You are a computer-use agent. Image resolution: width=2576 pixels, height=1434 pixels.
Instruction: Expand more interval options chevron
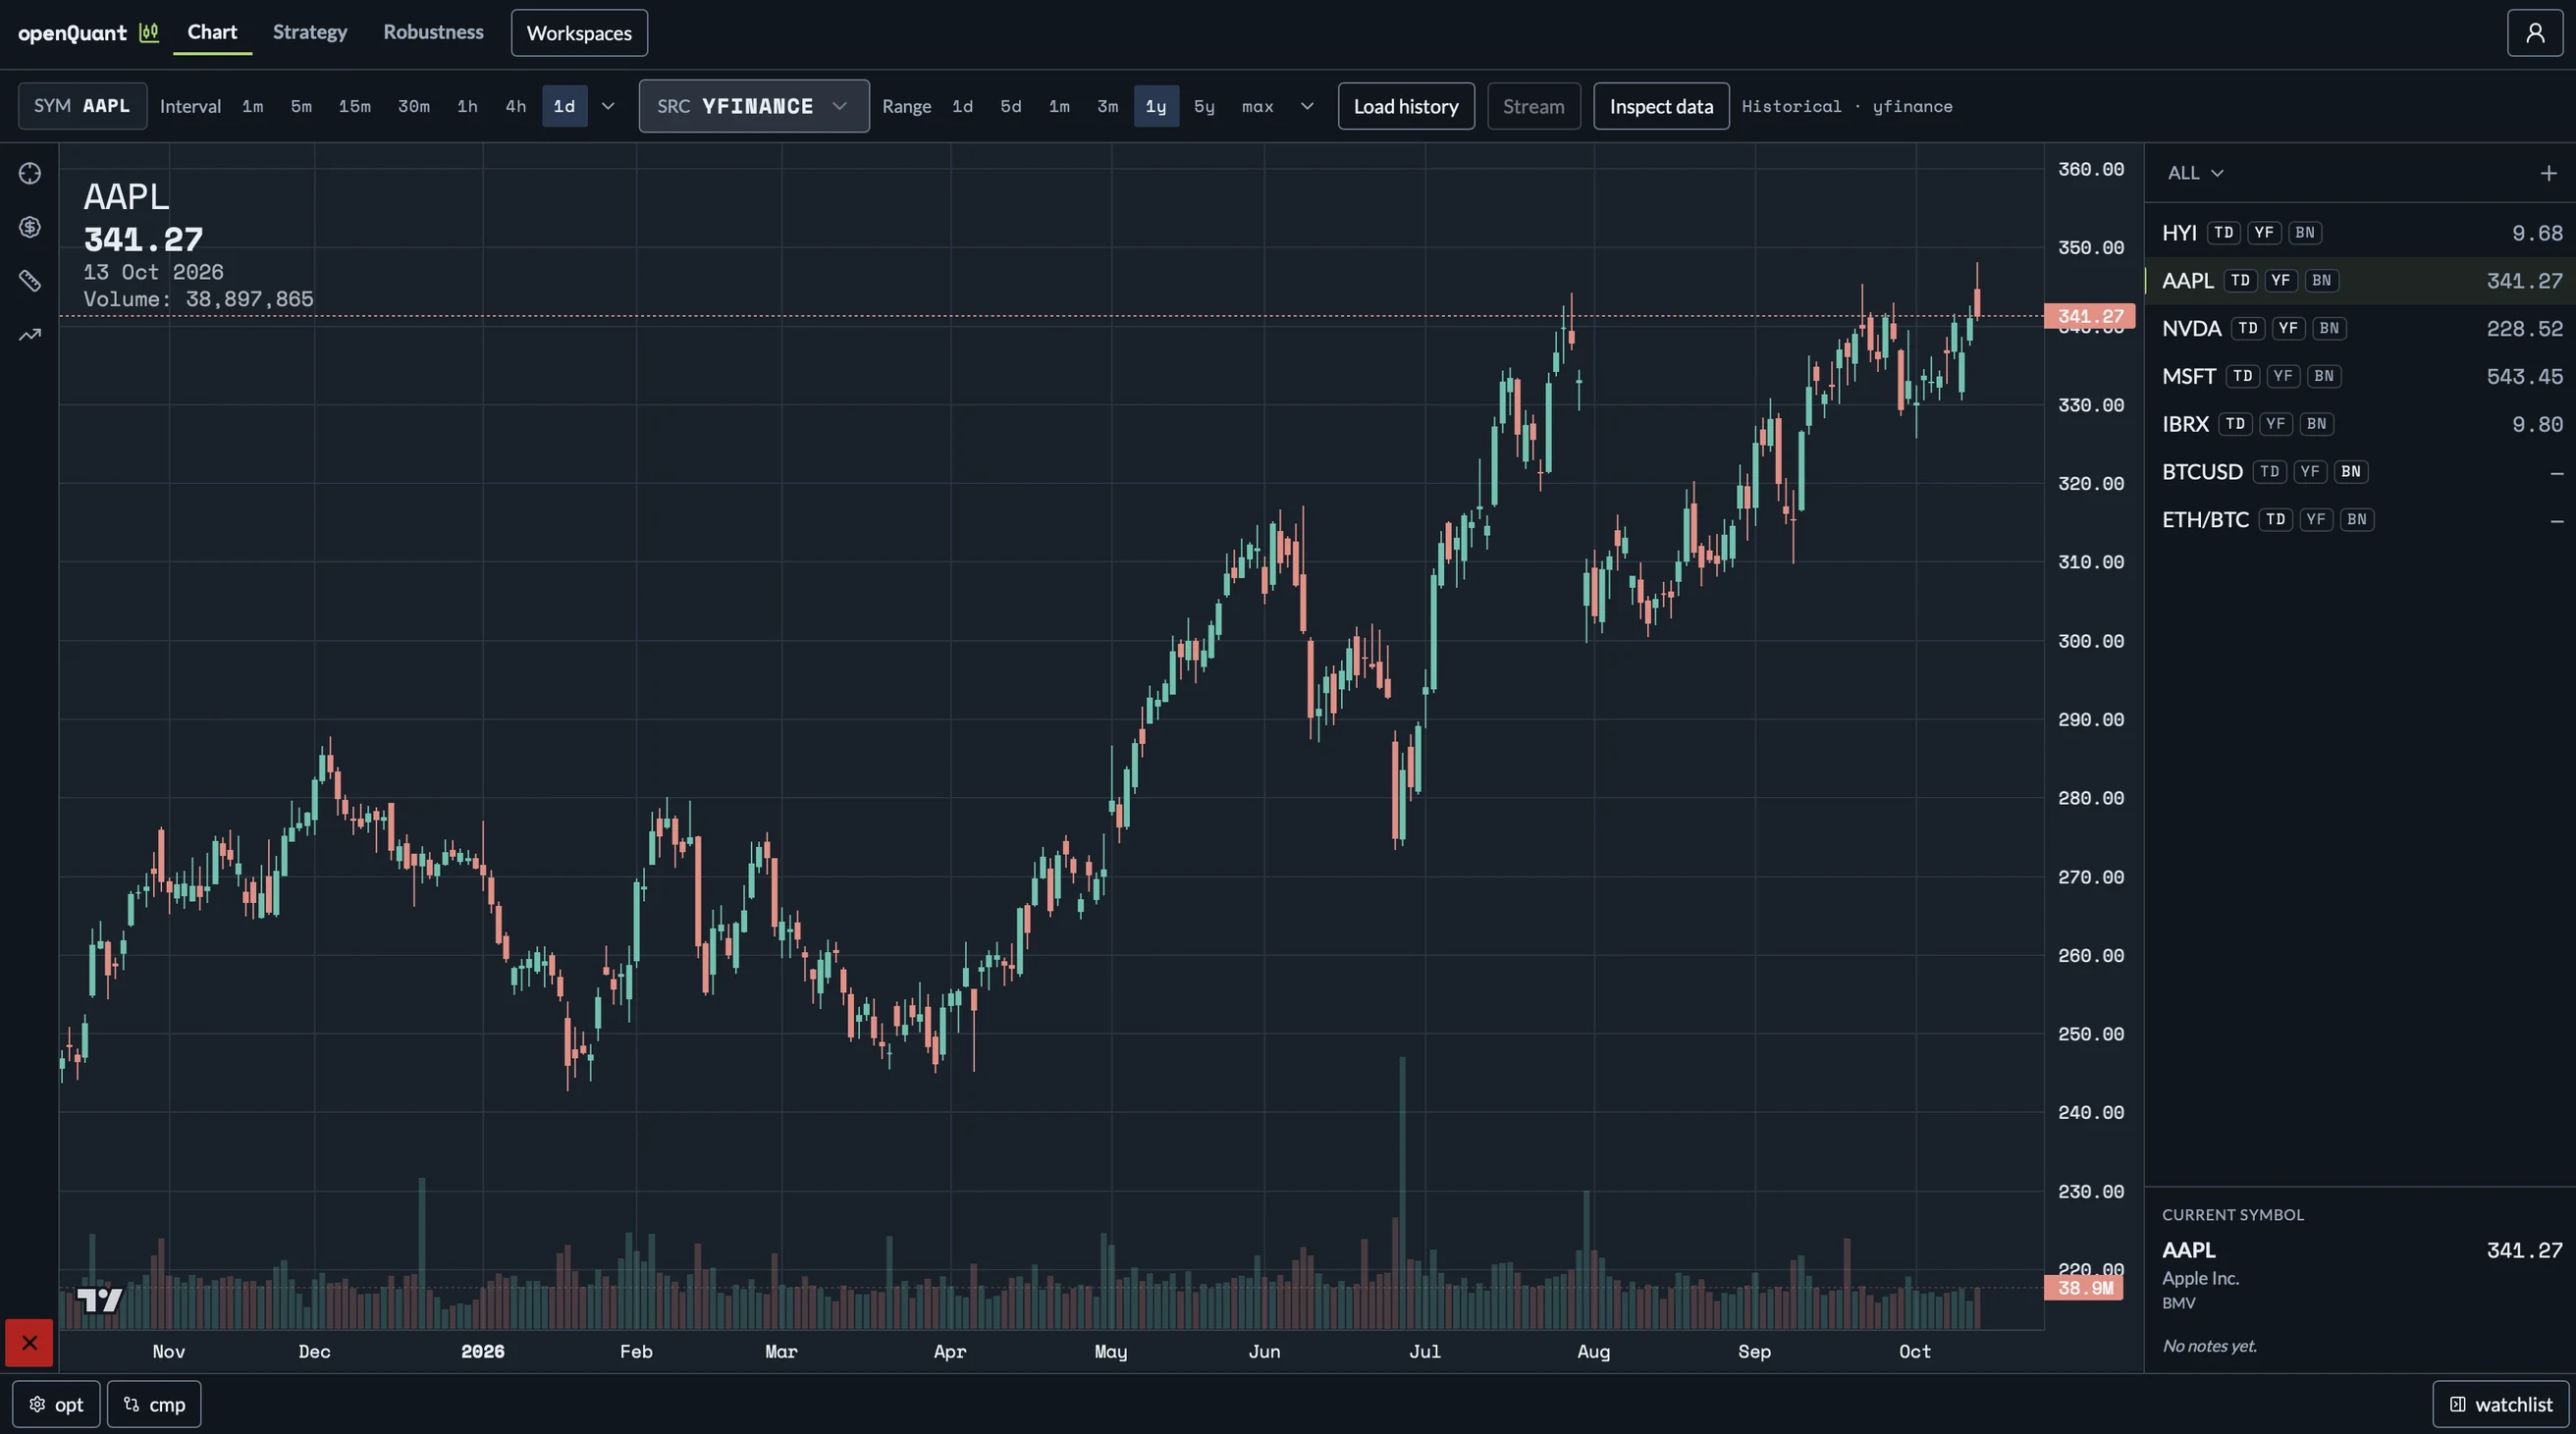[608, 106]
